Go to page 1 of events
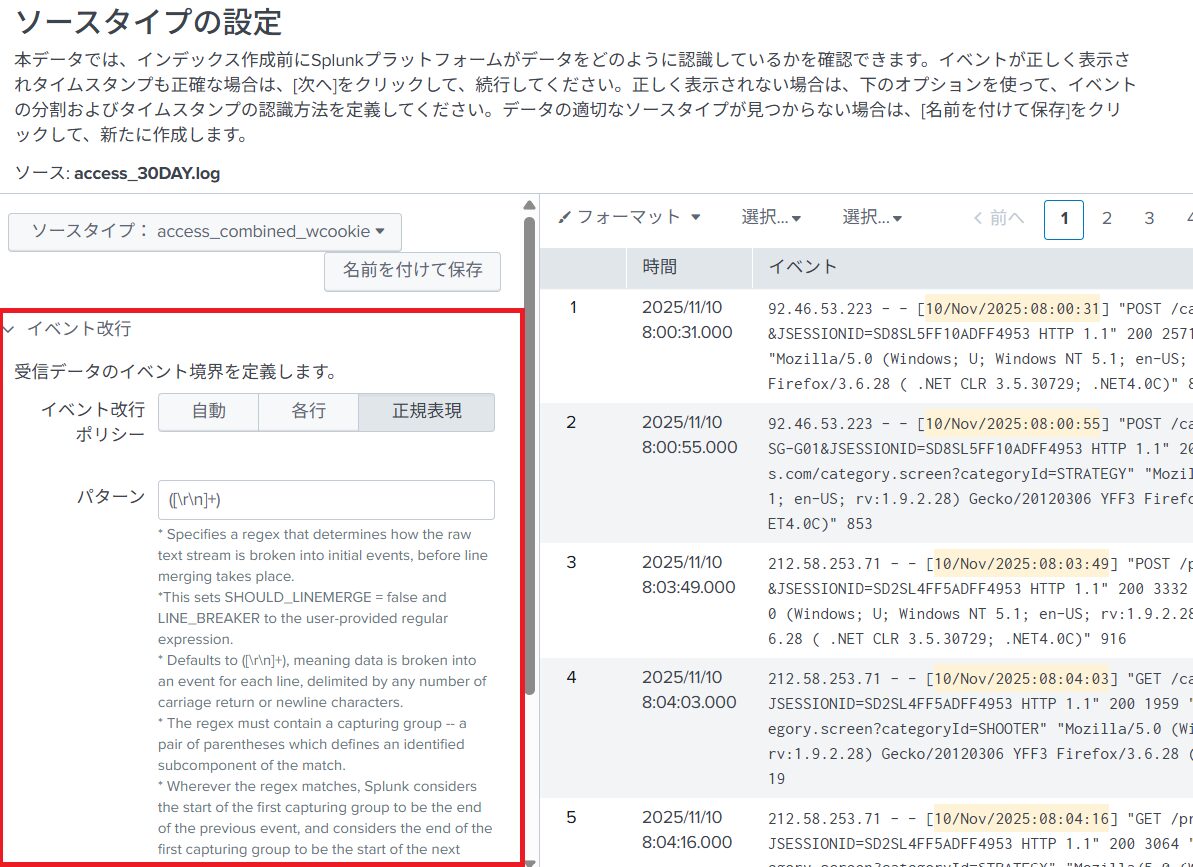The width and height of the screenshot is (1193, 867). point(1064,219)
